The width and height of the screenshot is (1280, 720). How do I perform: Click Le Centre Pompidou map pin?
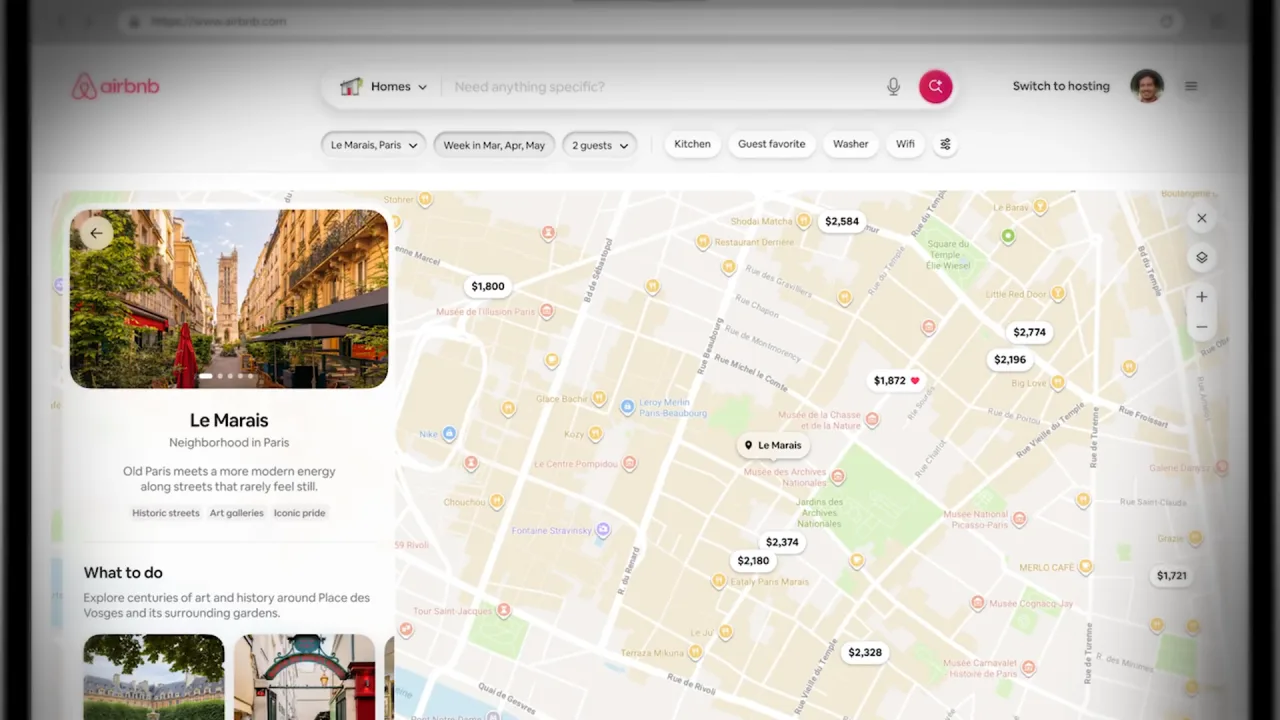click(x=629, y=463)
